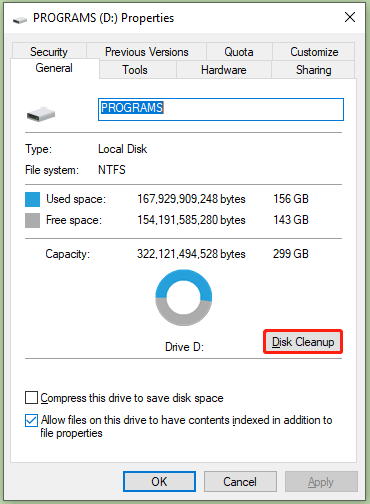Screen dimensions: 370x504
Task: Select the Customize tab
Action: (x=314, y=51)
